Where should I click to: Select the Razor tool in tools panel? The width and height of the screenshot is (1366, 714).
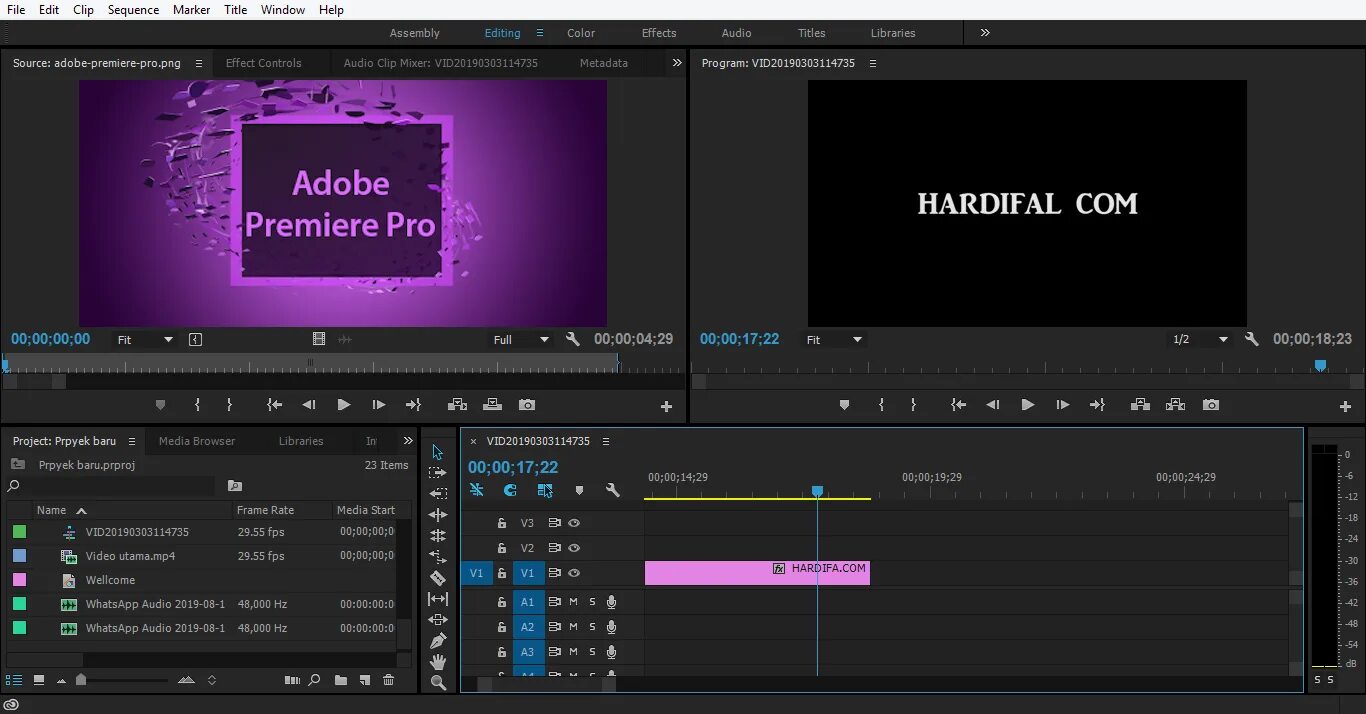pyautogui.click(x=438, y=578)
